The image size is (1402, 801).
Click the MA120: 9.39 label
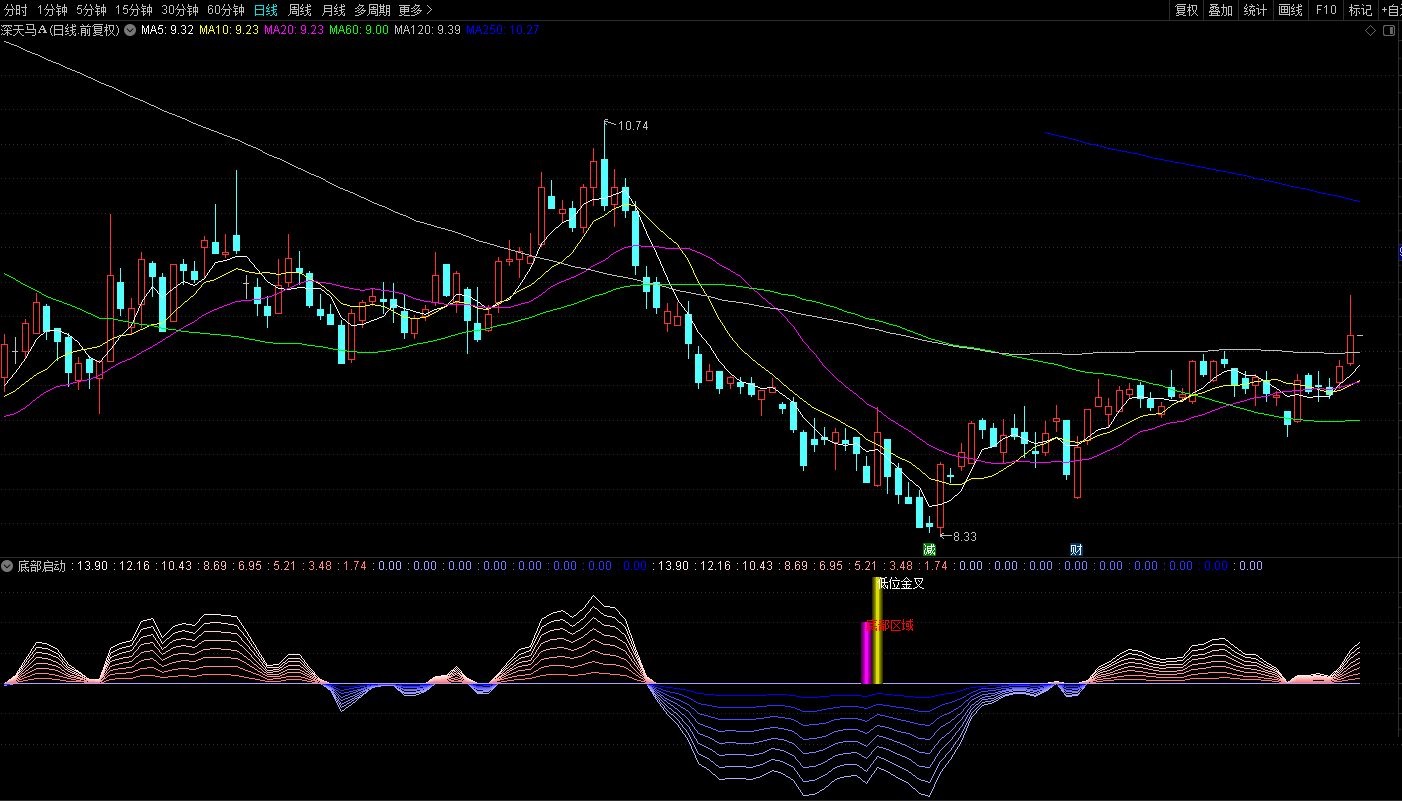point(428,30)
